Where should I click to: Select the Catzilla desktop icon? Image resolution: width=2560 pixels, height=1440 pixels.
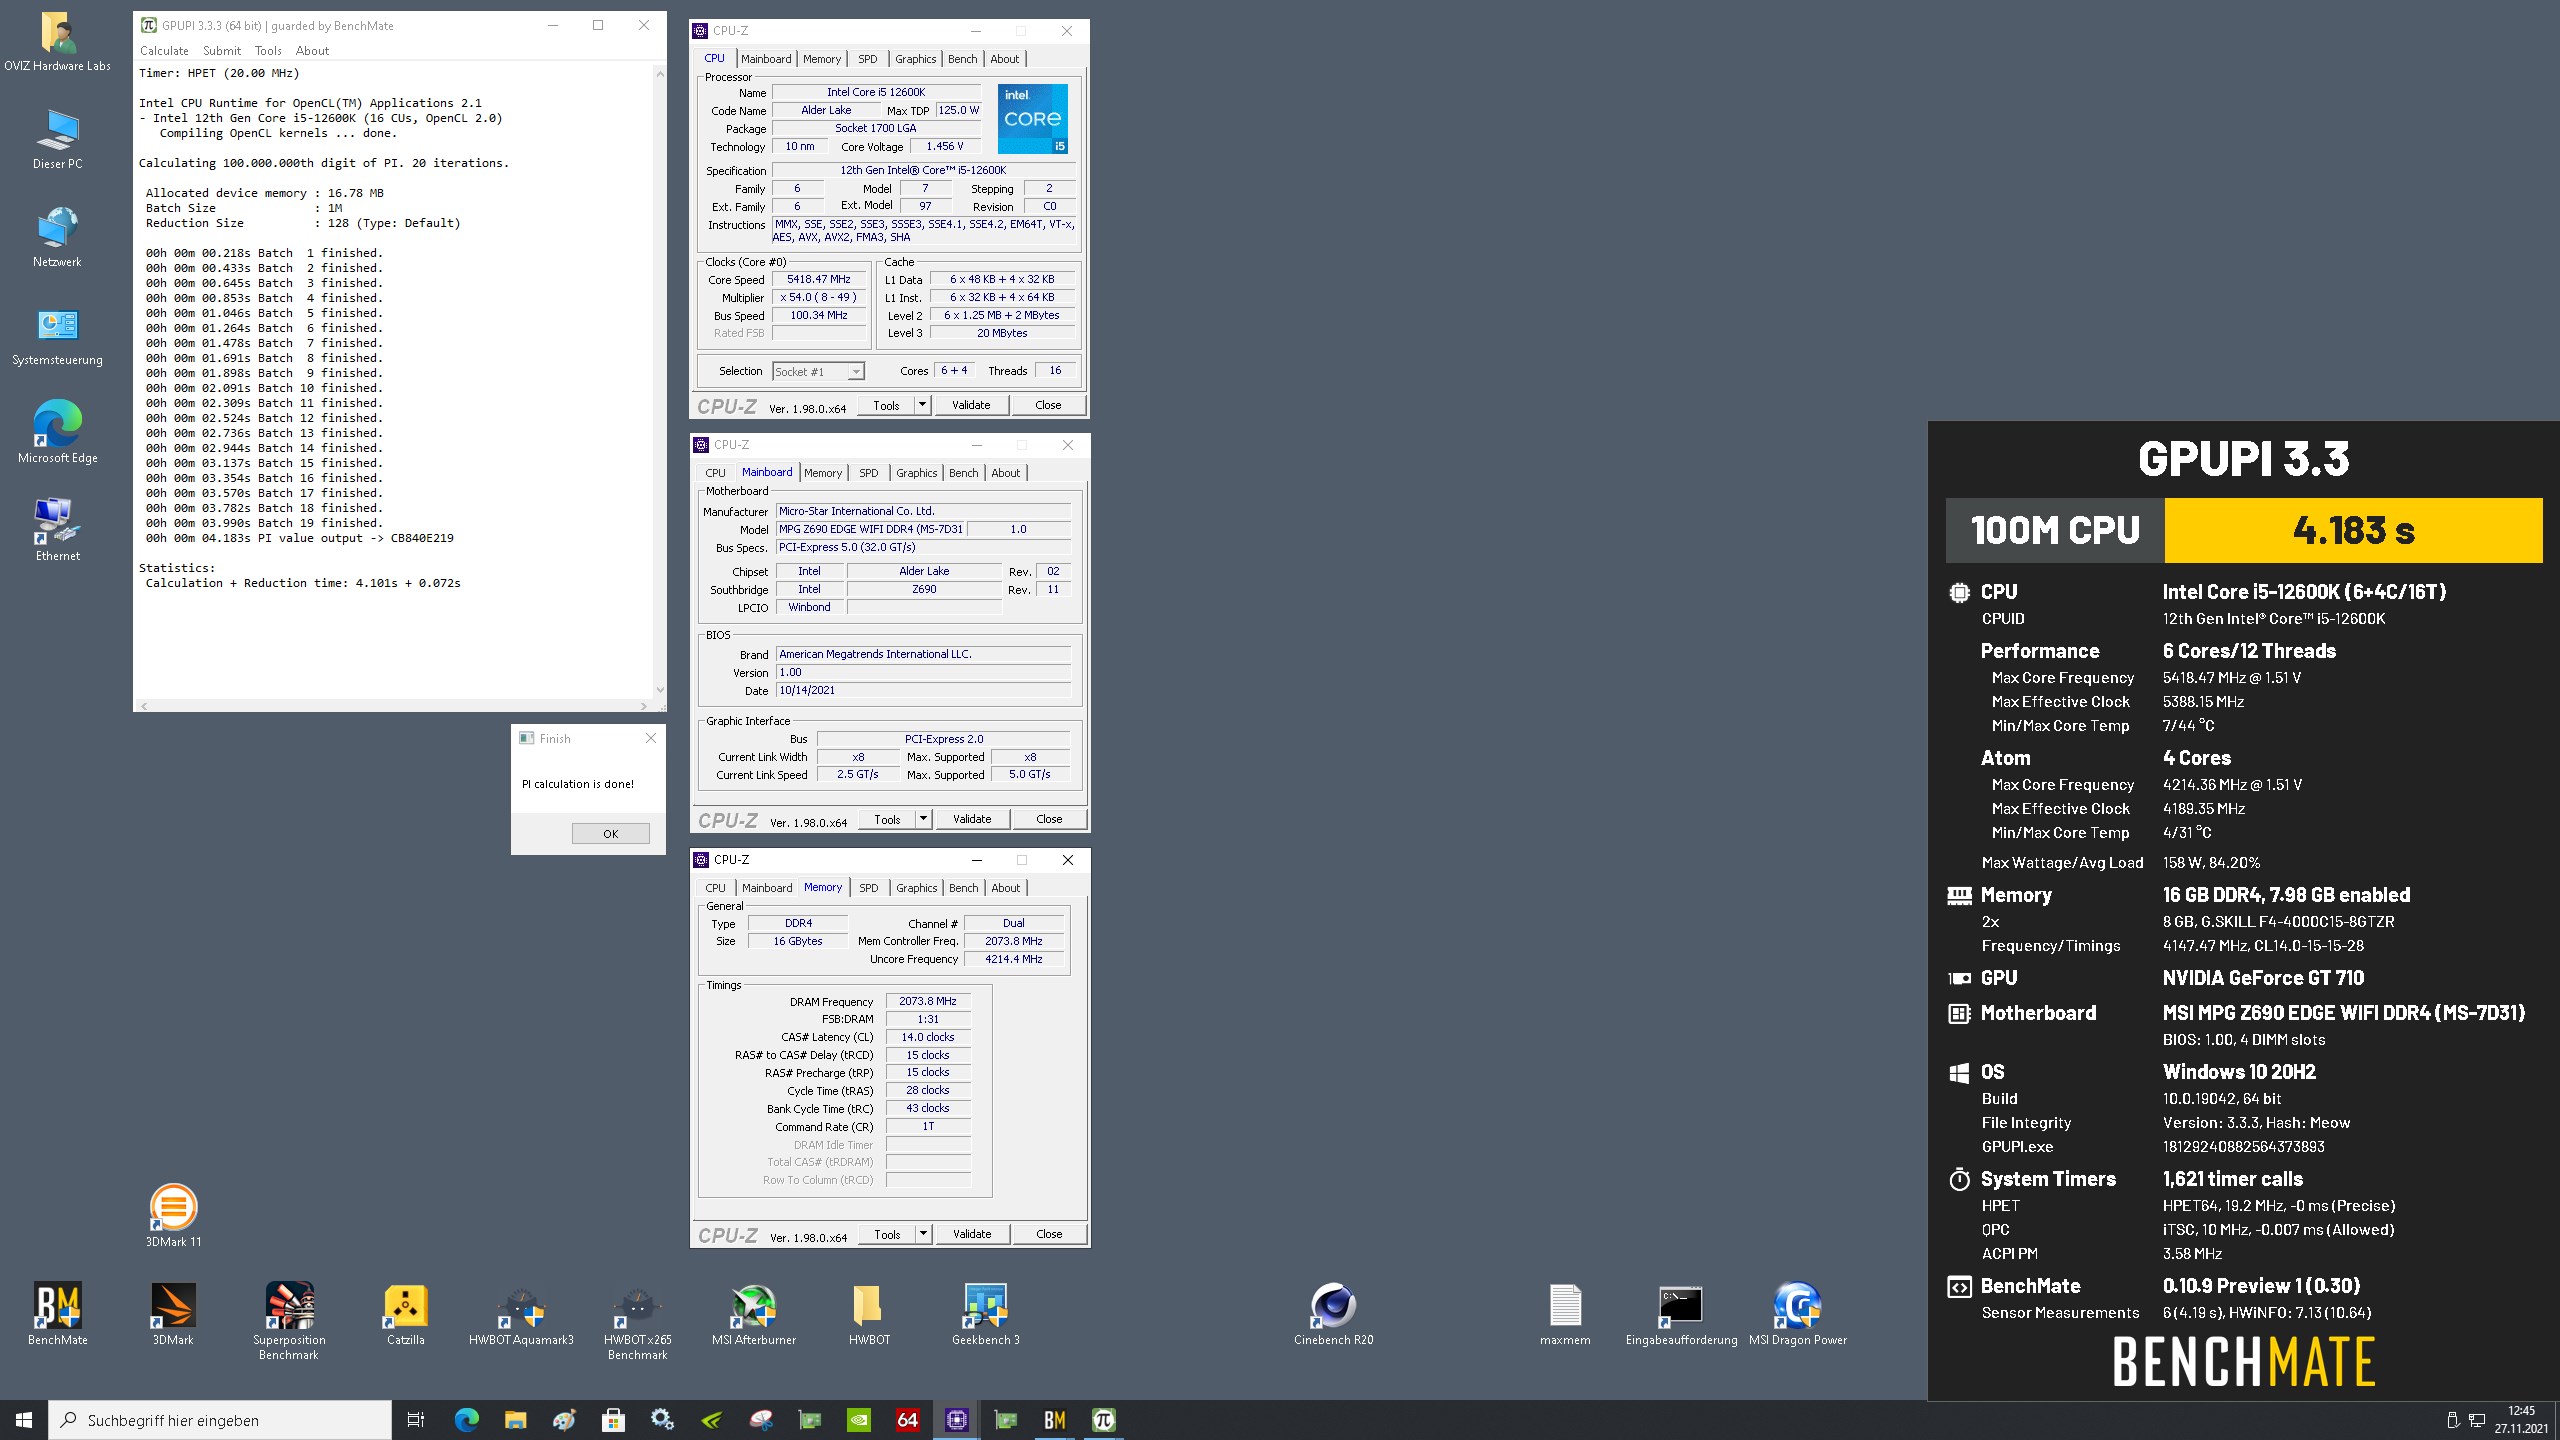tap(405, 1313)
